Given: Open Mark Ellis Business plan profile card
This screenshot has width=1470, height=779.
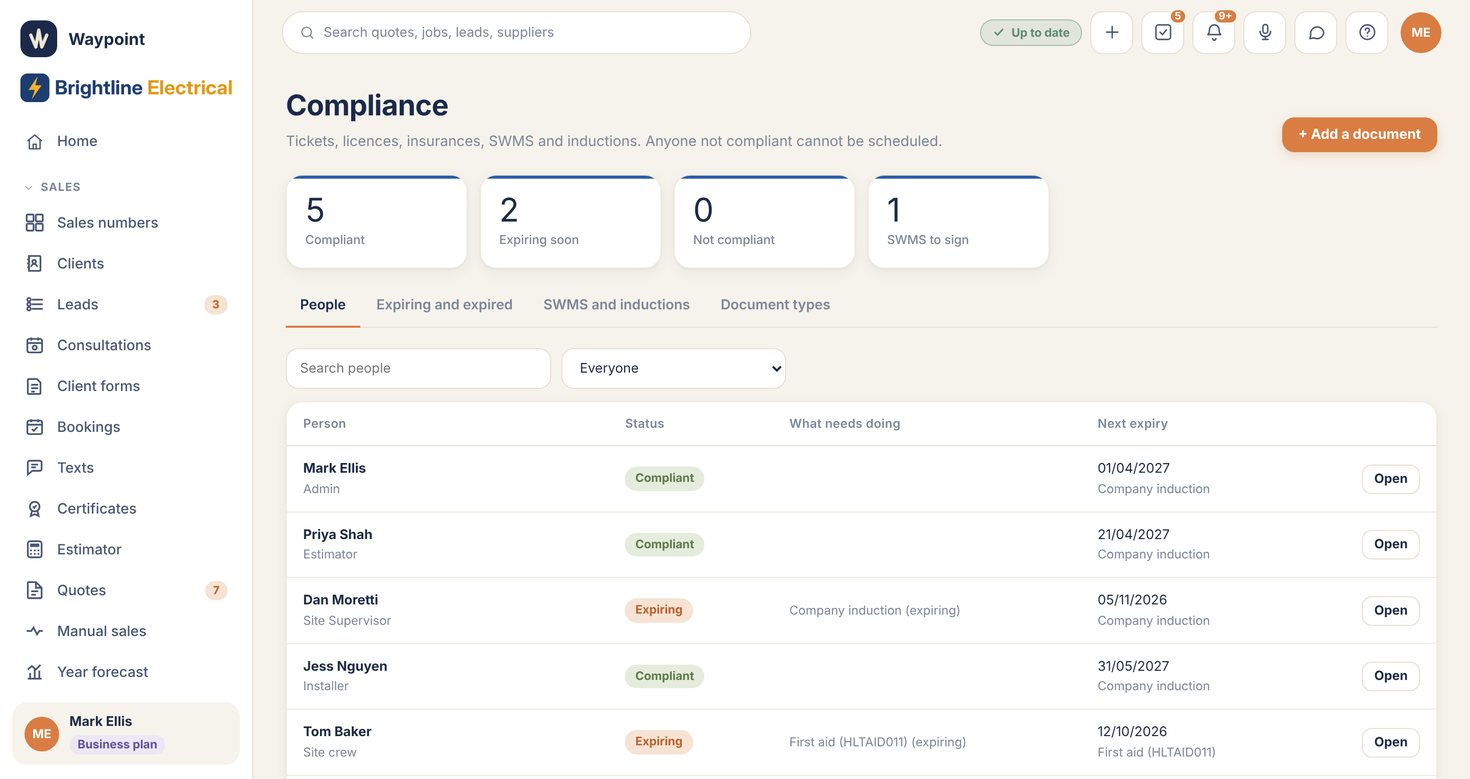Looking at the screenshot, I should (126, 734).
